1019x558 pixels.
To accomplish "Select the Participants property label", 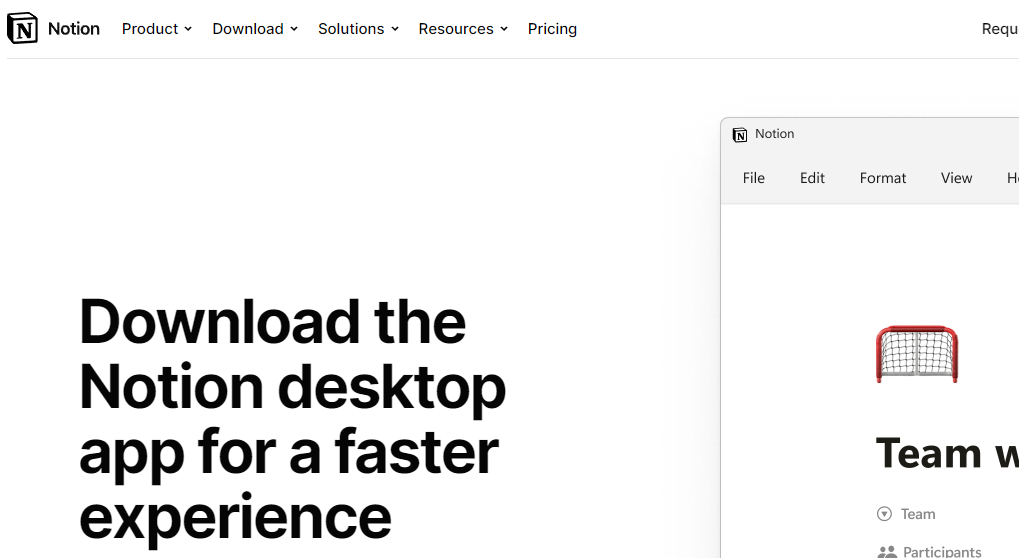I will click(x=942, y=551).
